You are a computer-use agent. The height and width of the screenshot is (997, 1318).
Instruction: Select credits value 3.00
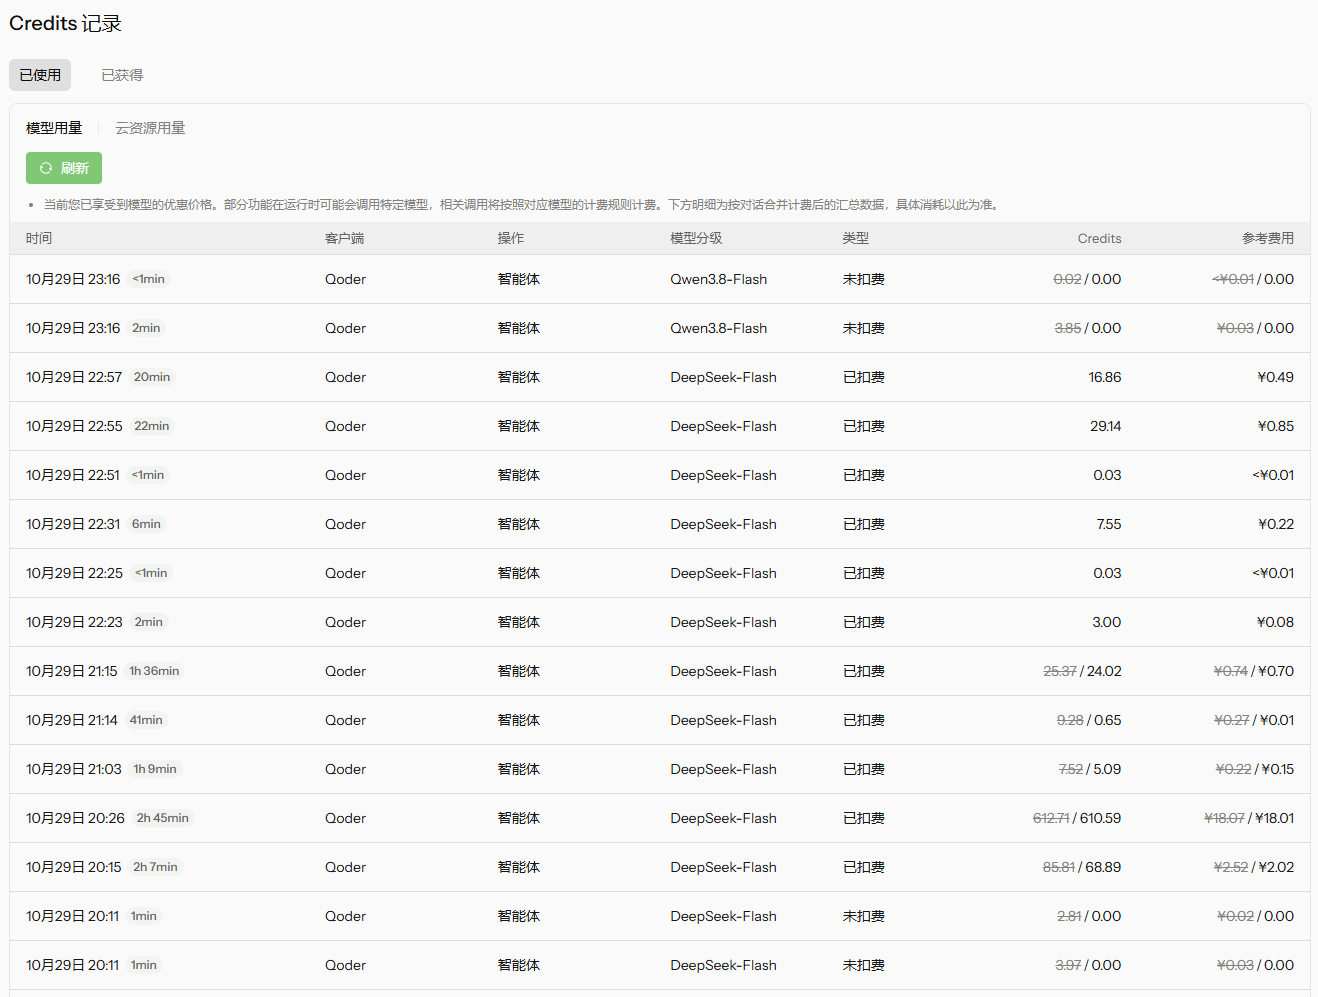pos(1107,622)
